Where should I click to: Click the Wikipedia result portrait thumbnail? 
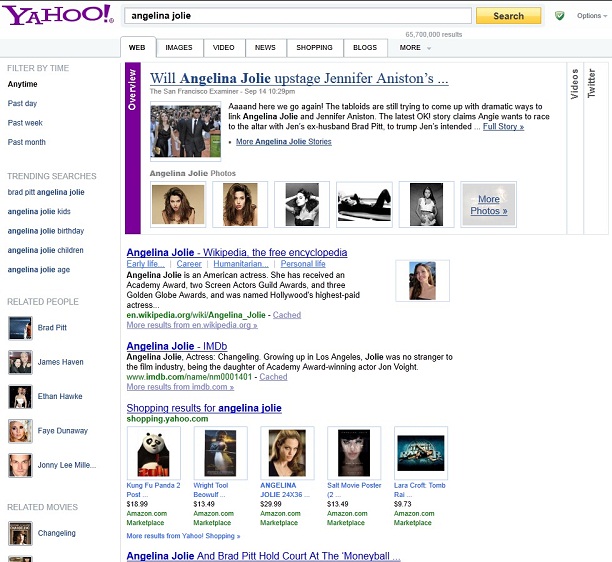pos(422,281)
